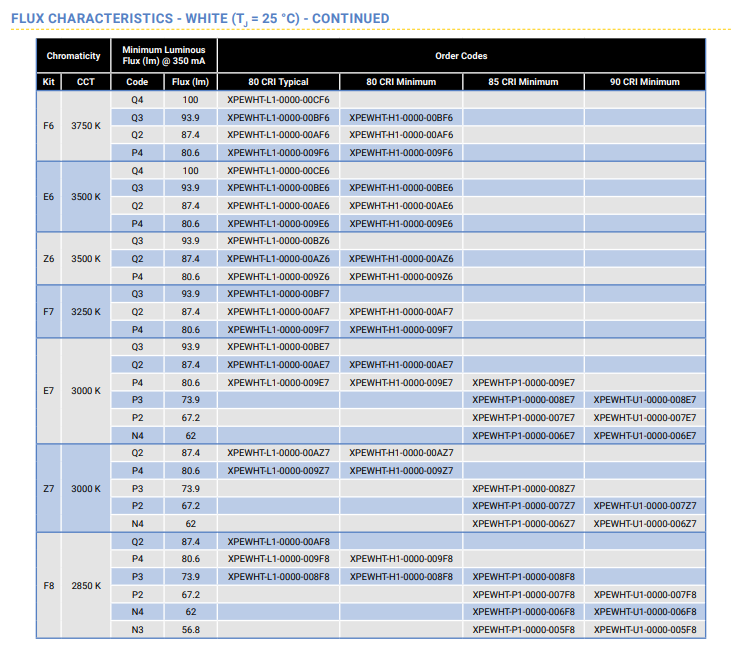
Task: Click order code XPEWHT-H1-0000-00AF7
Action: tap(401, 312)
